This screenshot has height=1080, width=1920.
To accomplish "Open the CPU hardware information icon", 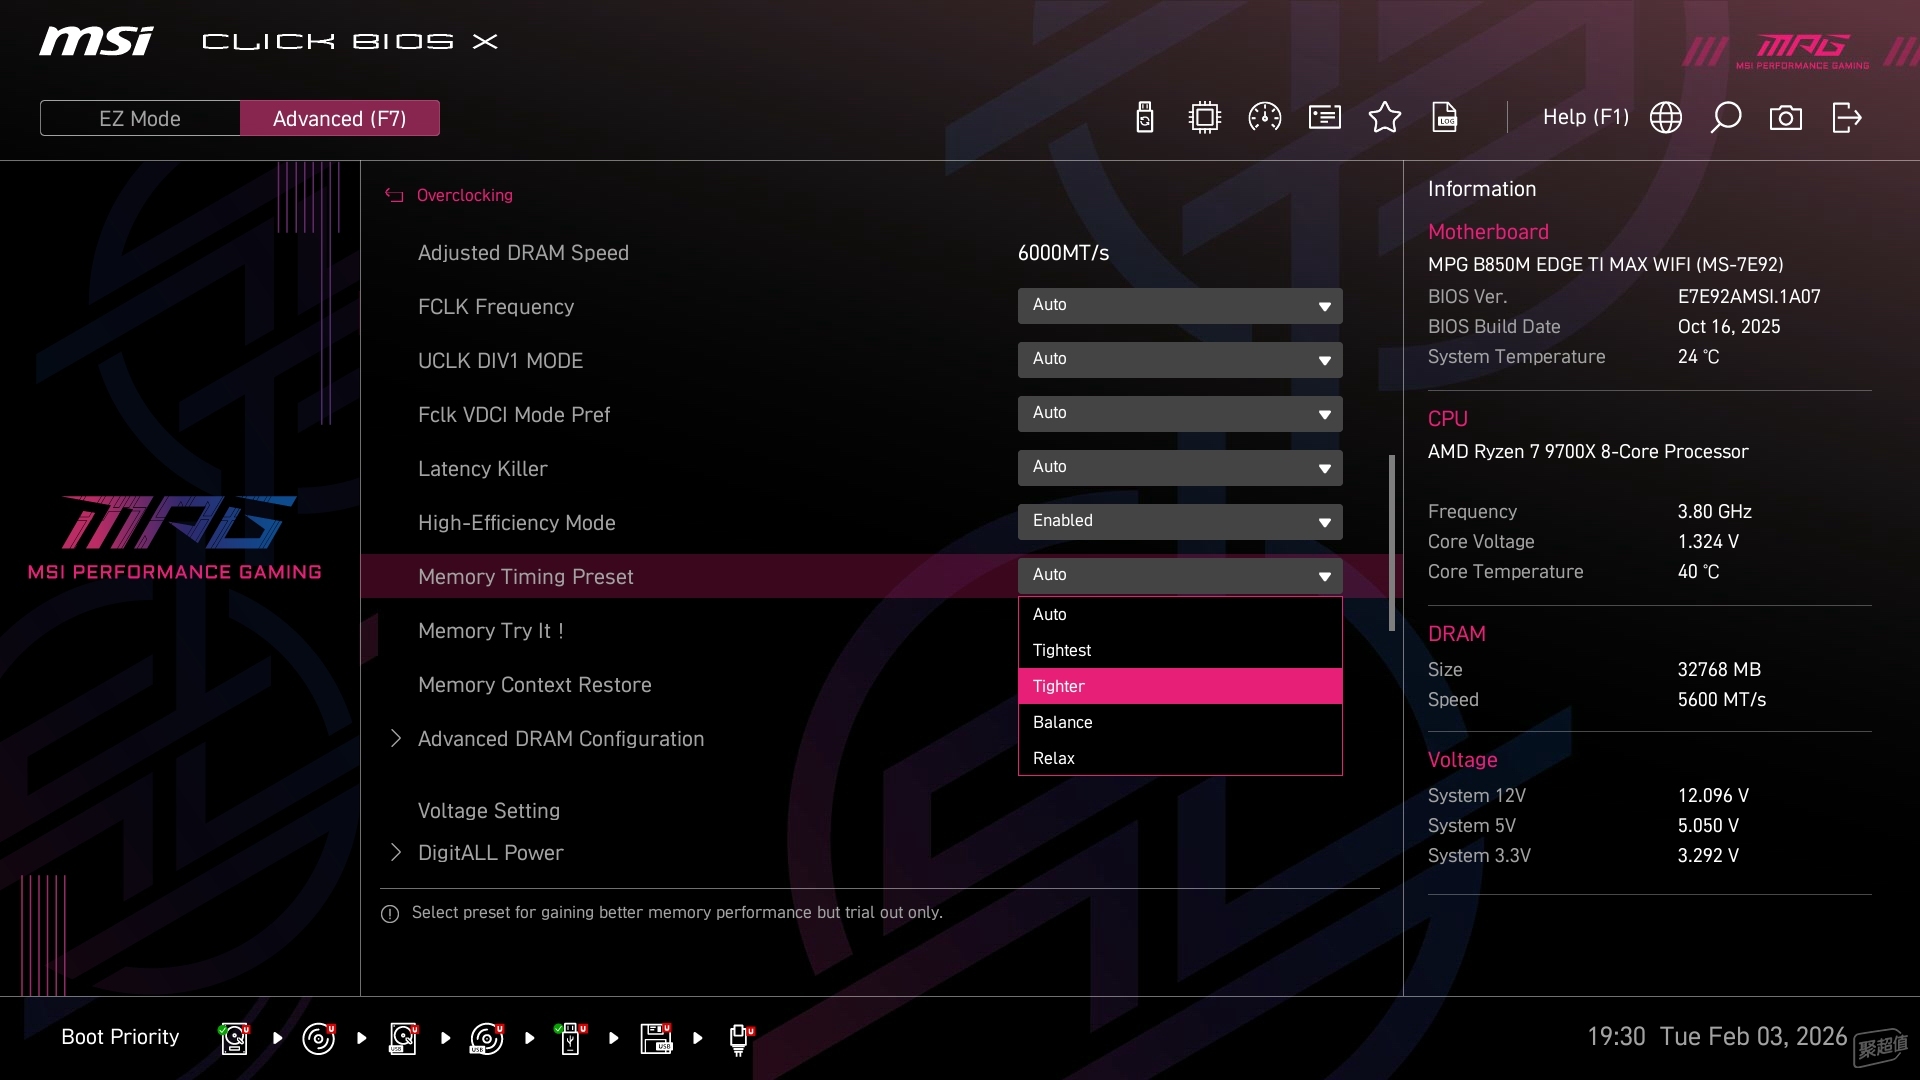I will [x=1204, y=117].
